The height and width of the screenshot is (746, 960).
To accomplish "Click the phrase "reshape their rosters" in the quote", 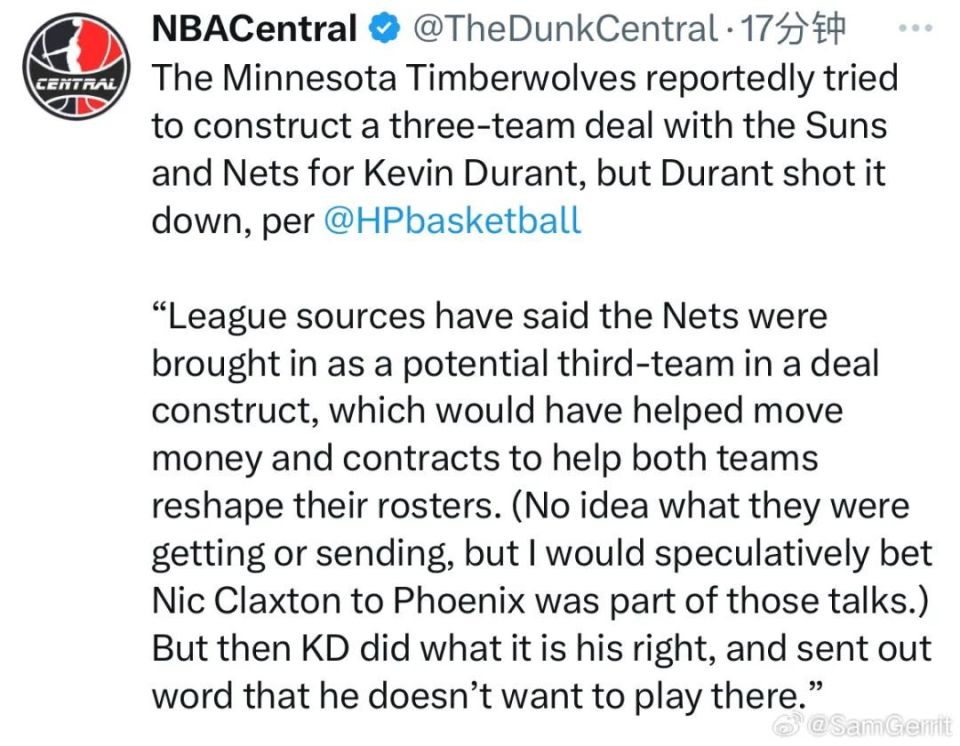I will click(x=322, y=506).
